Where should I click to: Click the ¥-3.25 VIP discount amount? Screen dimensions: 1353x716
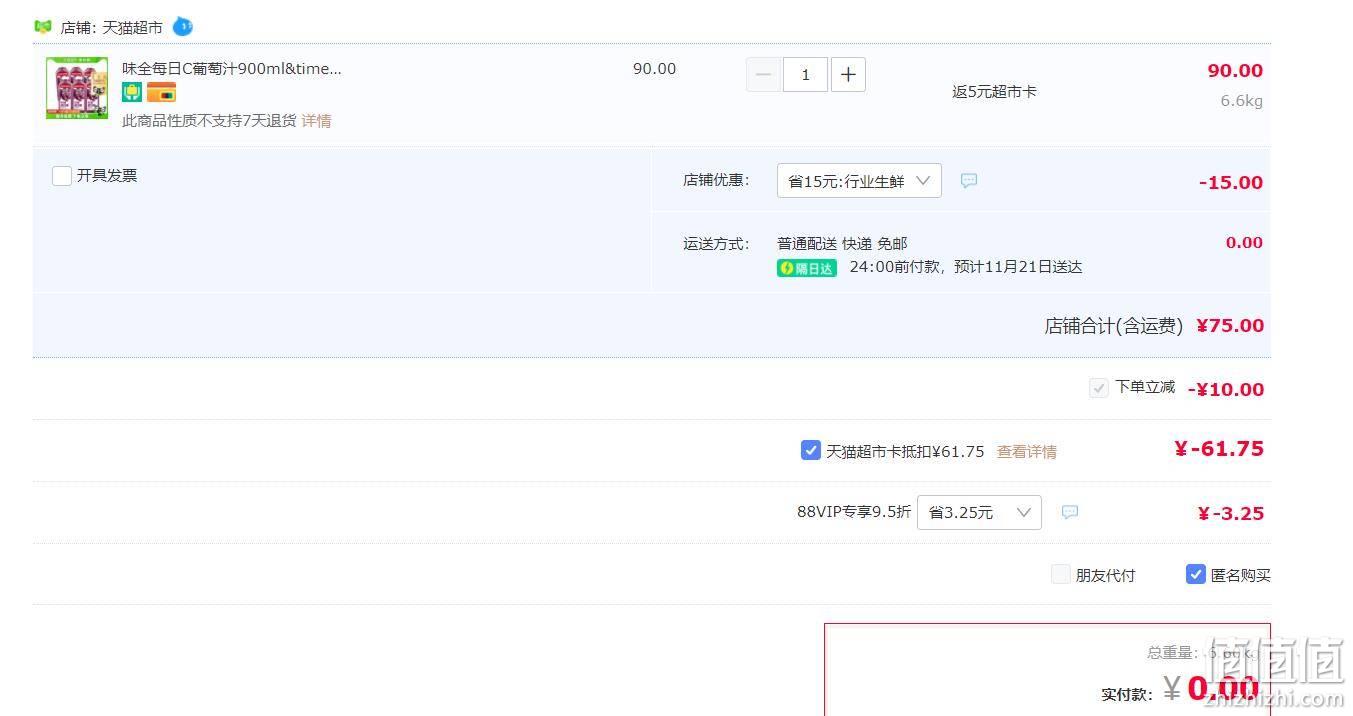click(1231, 513)
